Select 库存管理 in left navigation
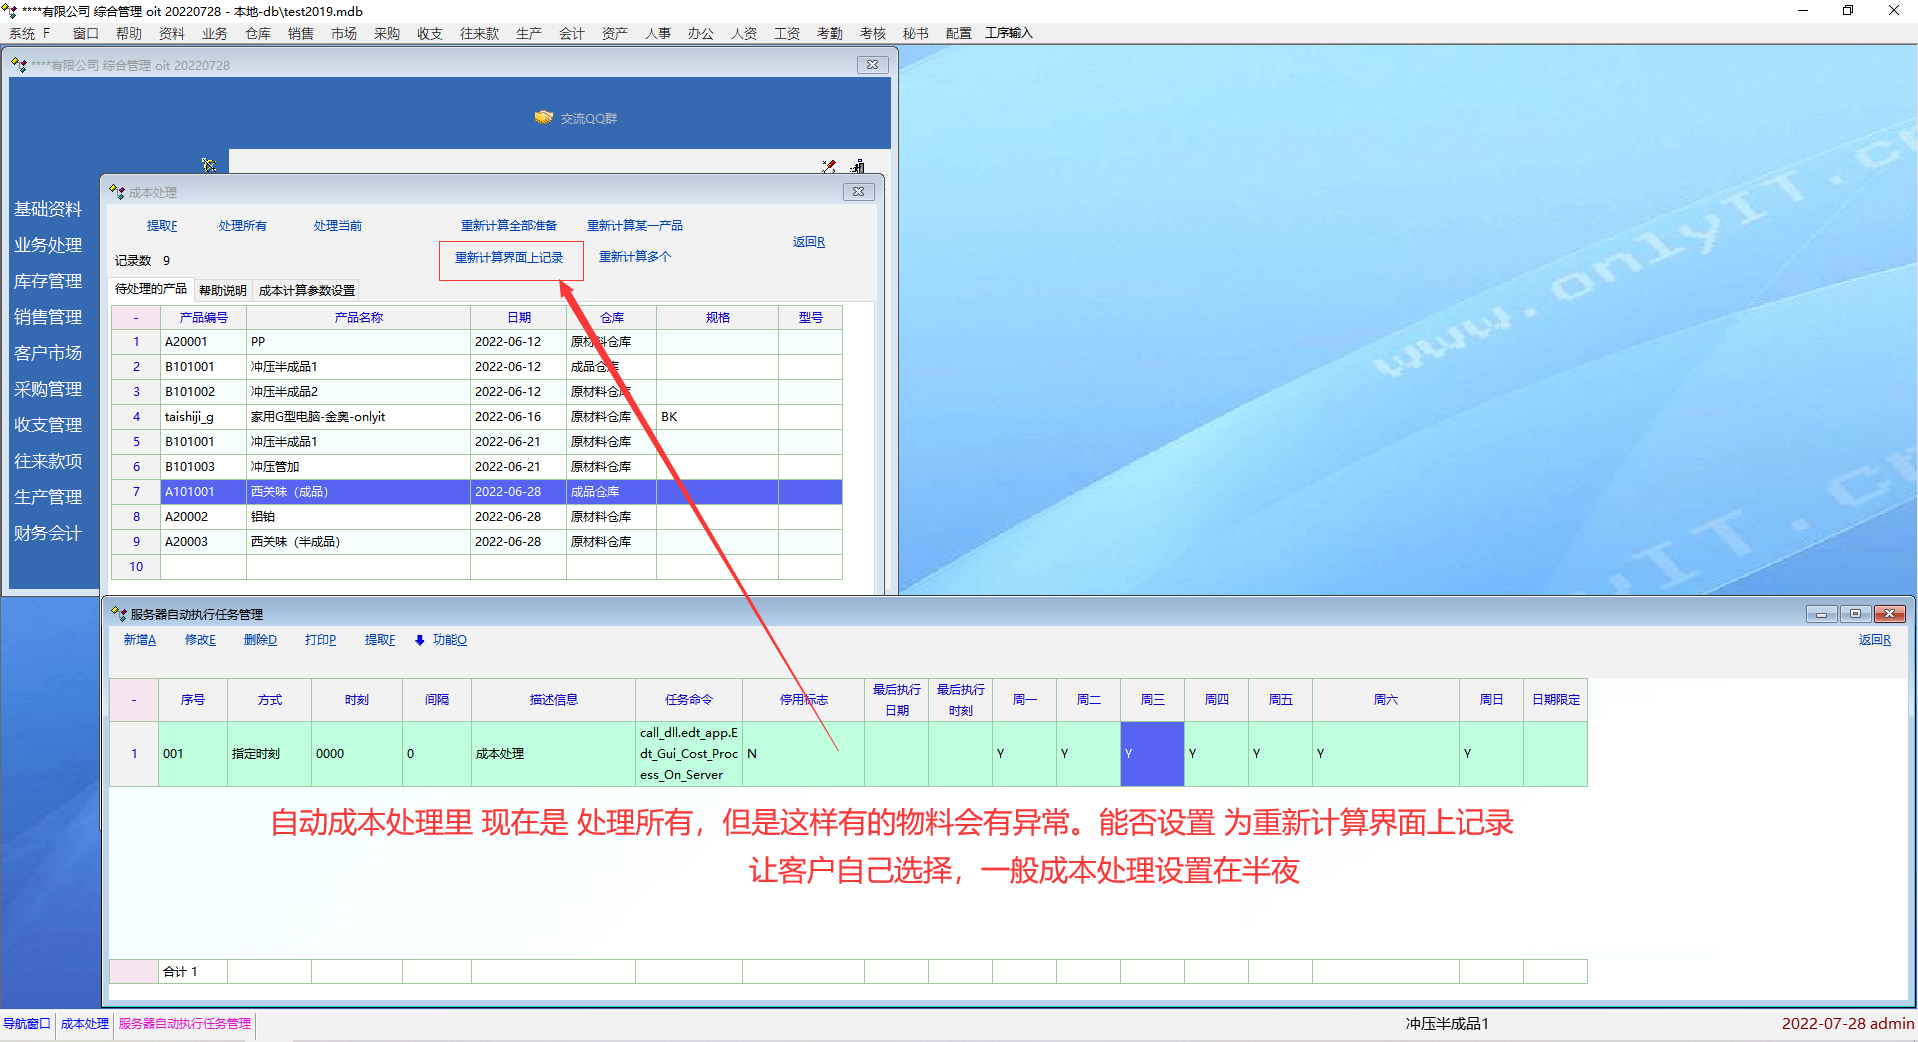Viewport: 1918px width, 1042px height. pos(48,281)
